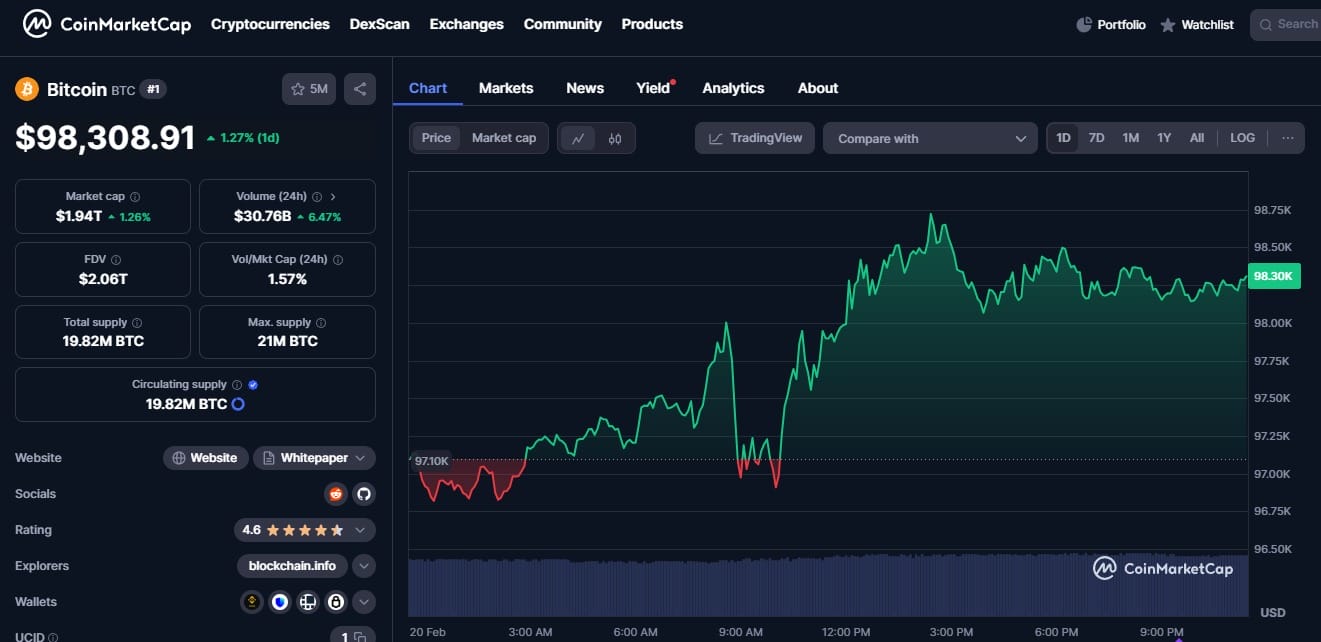The width and height of the screenshot is (1321, 642).
Task: Add Bitcoin to watchlist with 5M star button
Action: (309, 89)
